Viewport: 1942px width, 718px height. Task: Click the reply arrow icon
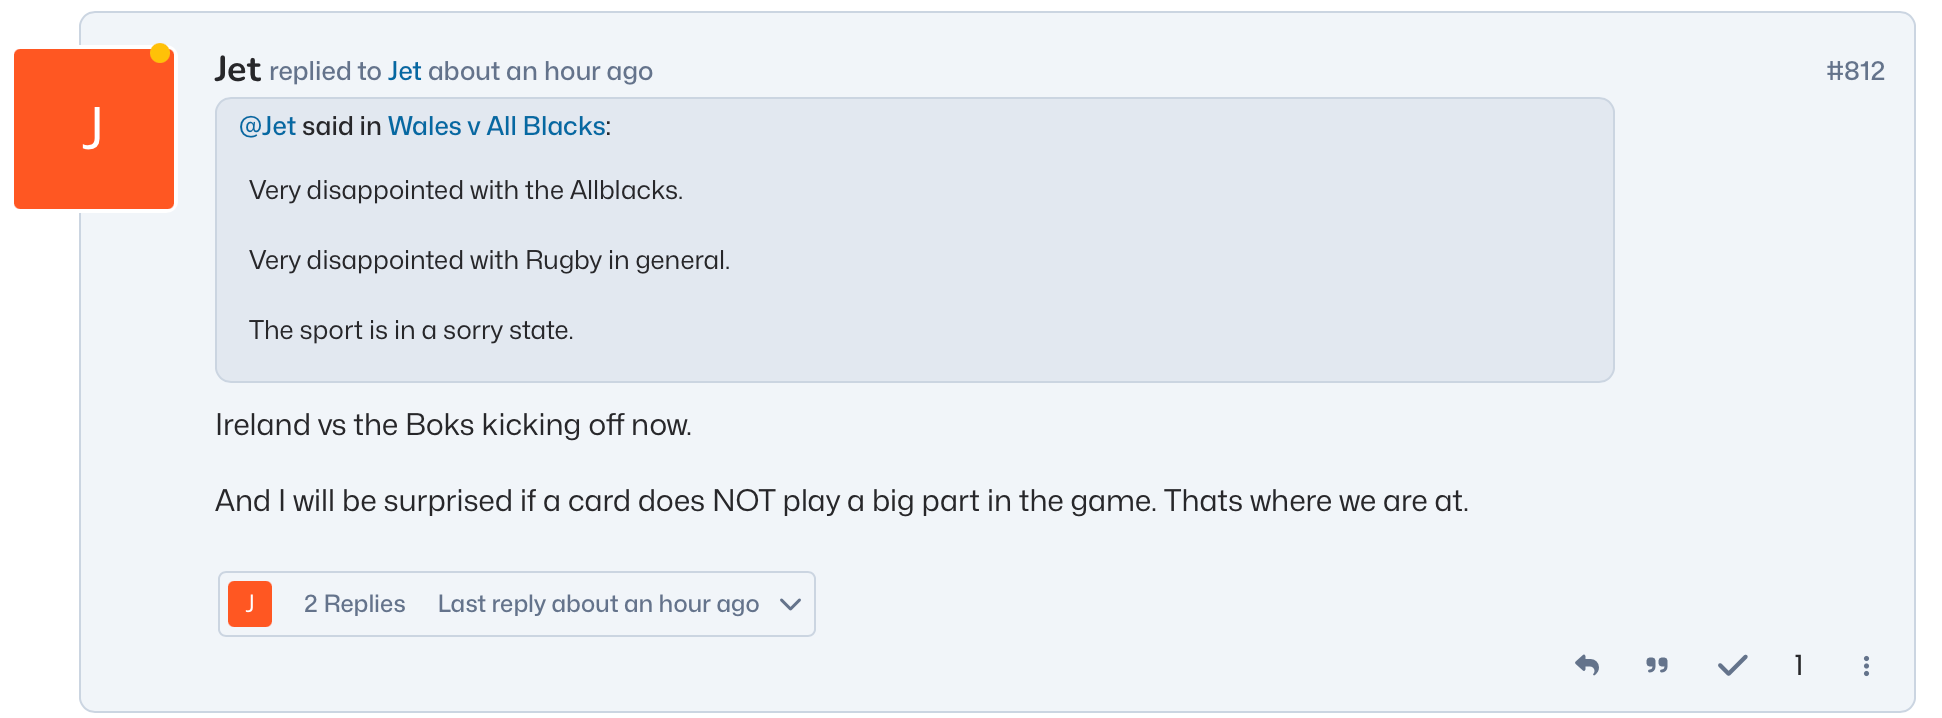pyautogui.click(x=1588, y=665)
